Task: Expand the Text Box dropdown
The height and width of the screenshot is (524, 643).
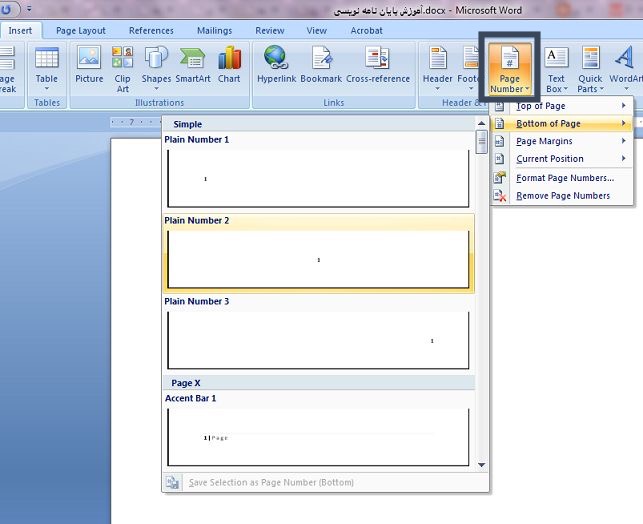Action: [x=555, y=68]
